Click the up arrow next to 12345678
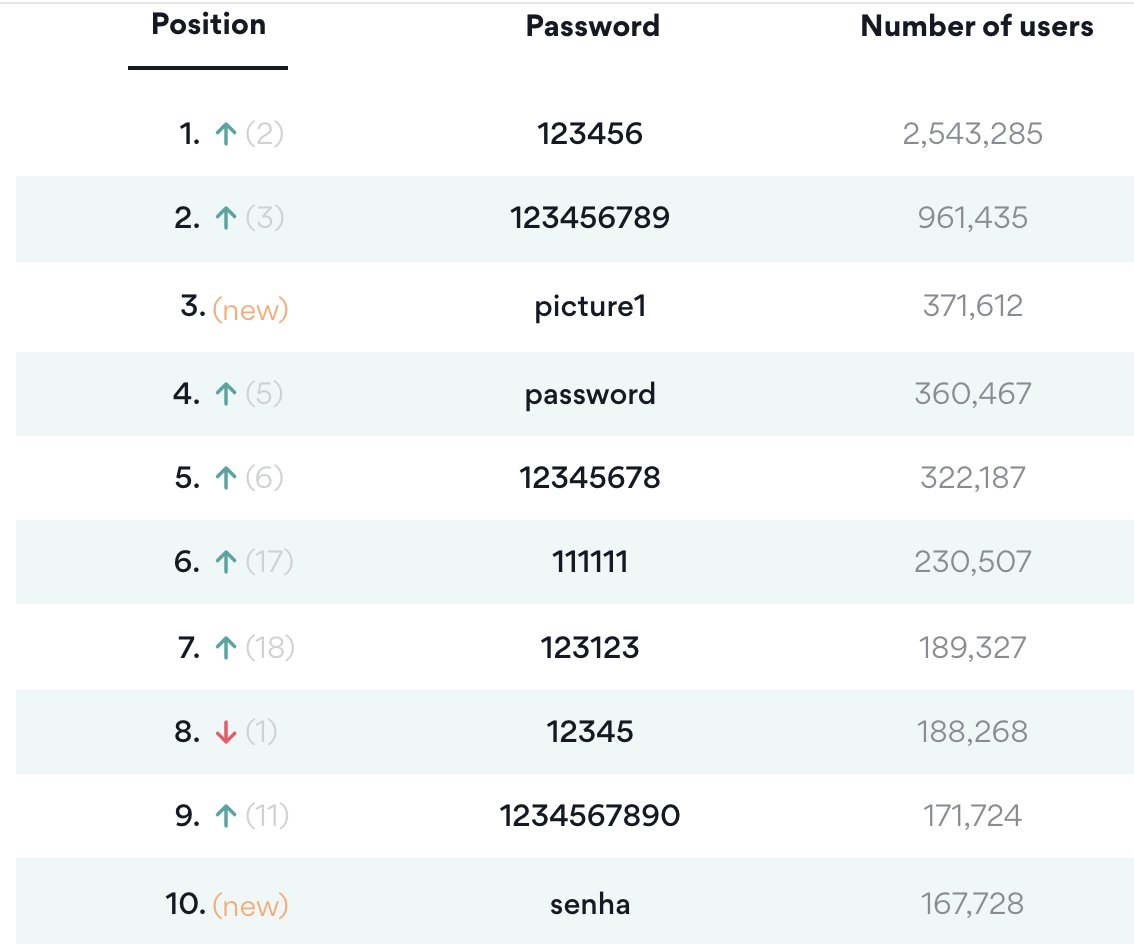Screen dimensions: 1134x944 click(x=226, y=477)
